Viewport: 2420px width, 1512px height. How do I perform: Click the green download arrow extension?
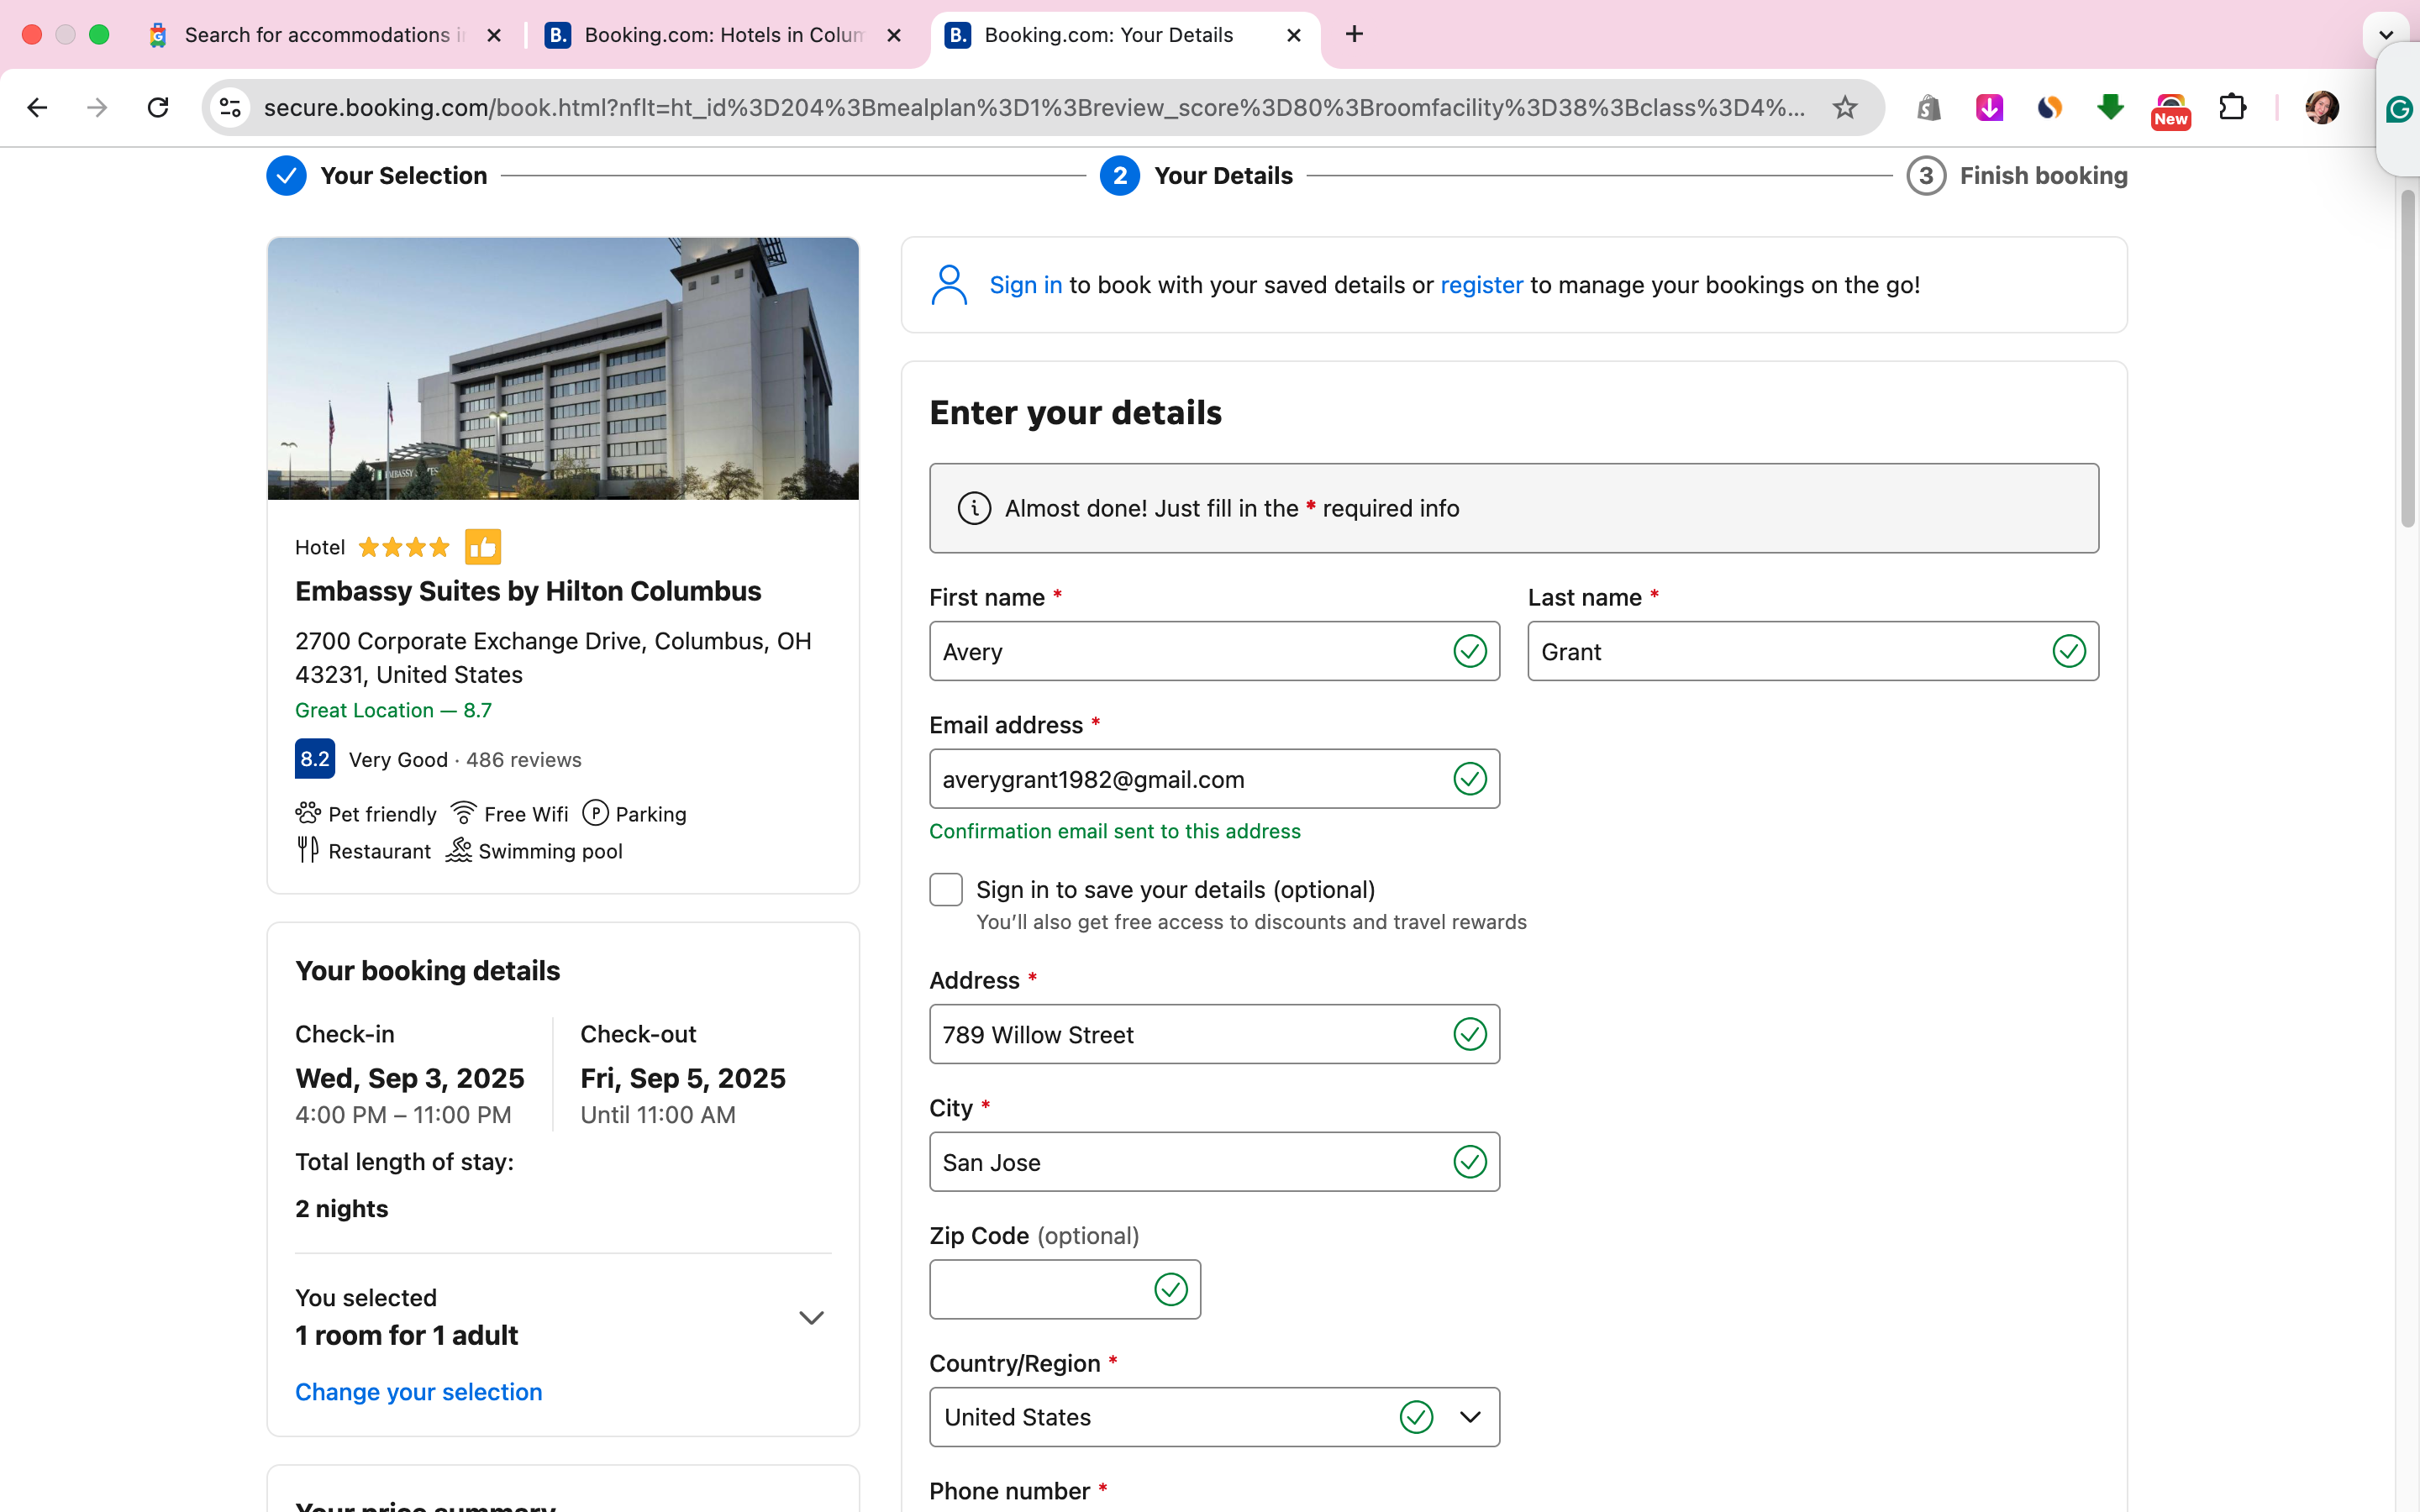[2110, 107]
